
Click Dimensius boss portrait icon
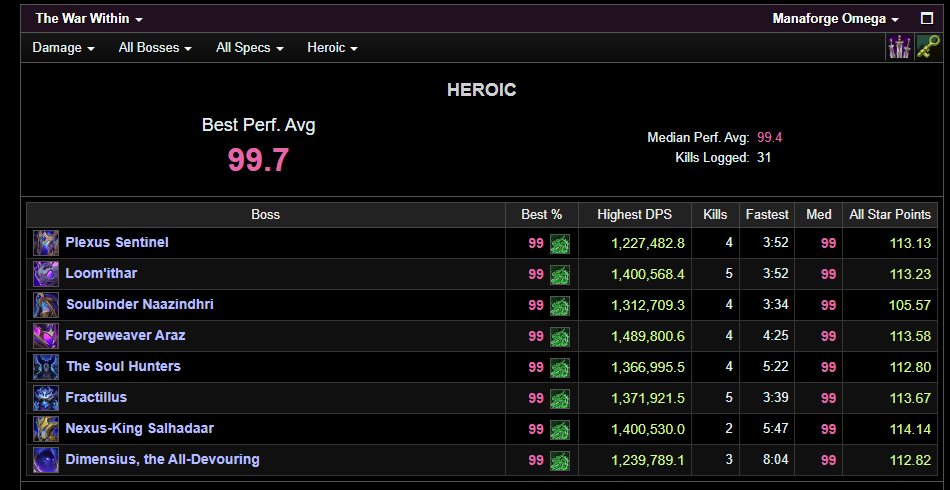[x=46, y=460]
